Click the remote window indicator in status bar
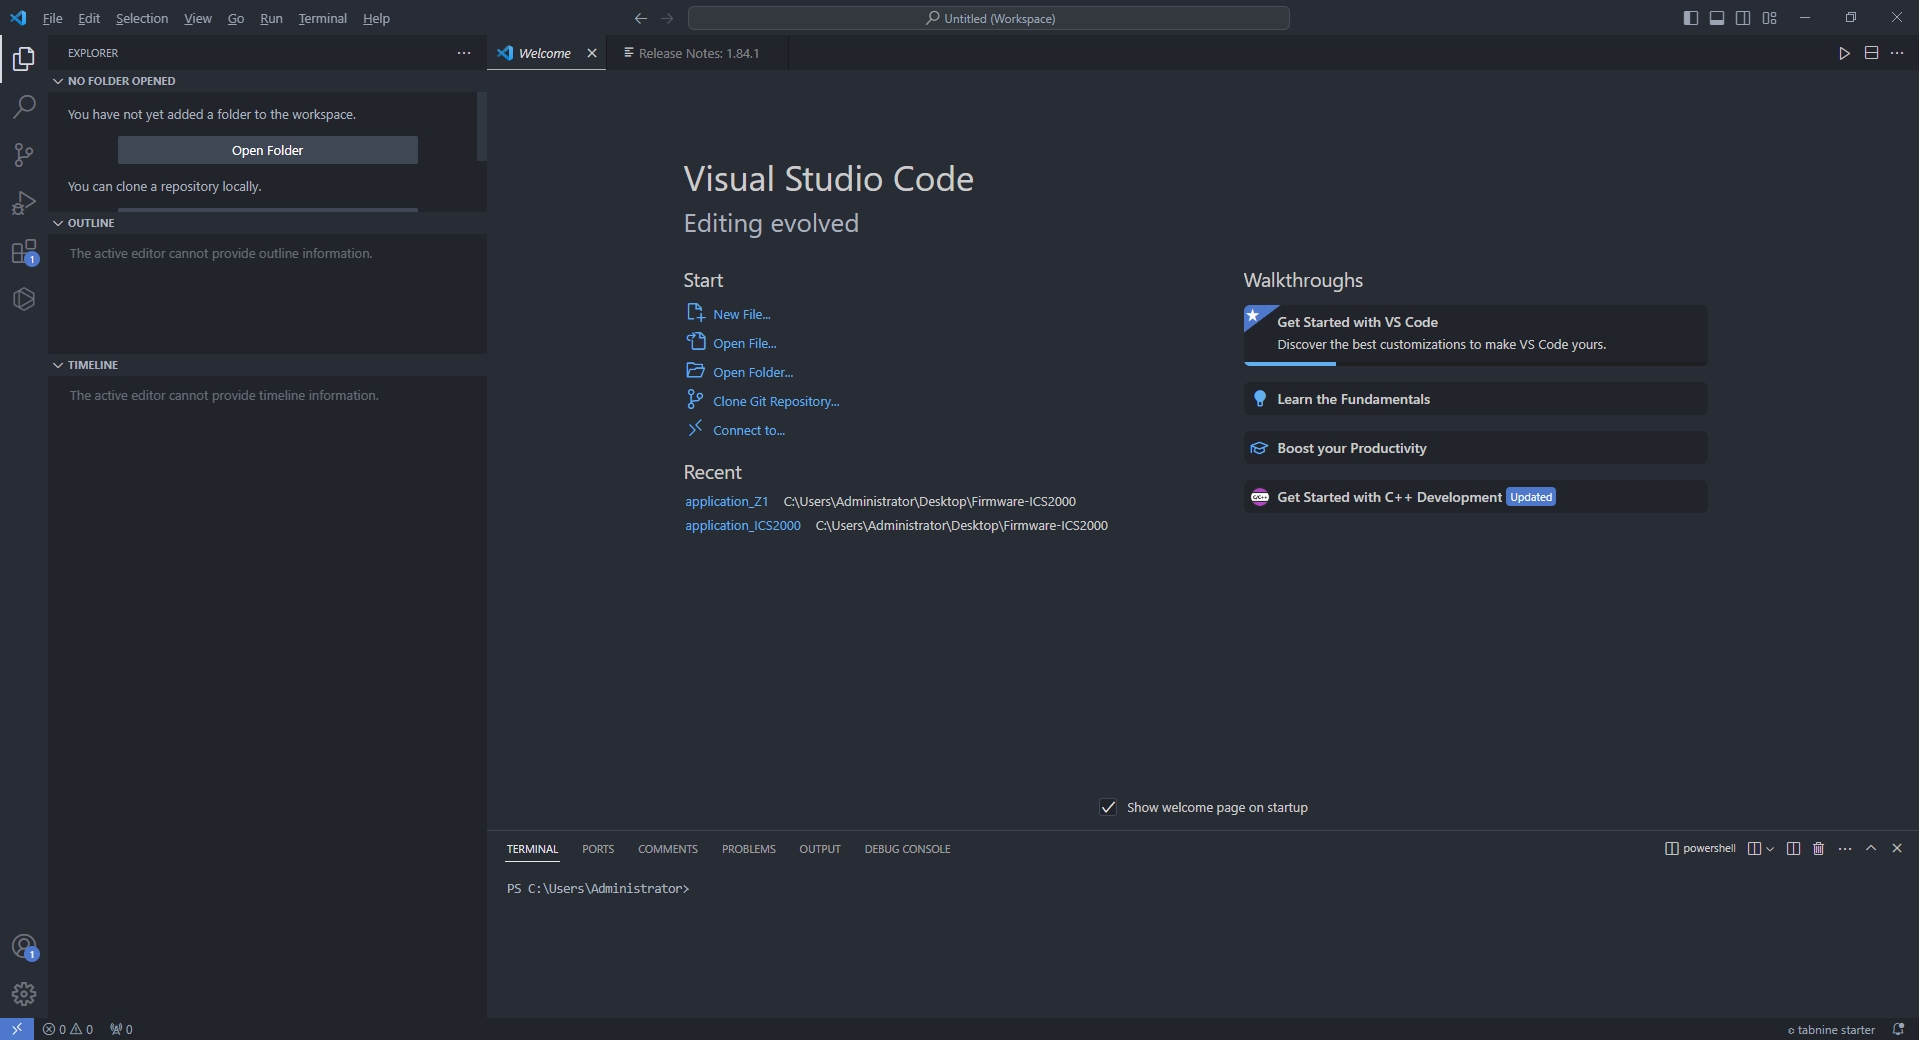This screenshot has height=1040, width=1919. pyautogui.click(x=17, y=1029)
